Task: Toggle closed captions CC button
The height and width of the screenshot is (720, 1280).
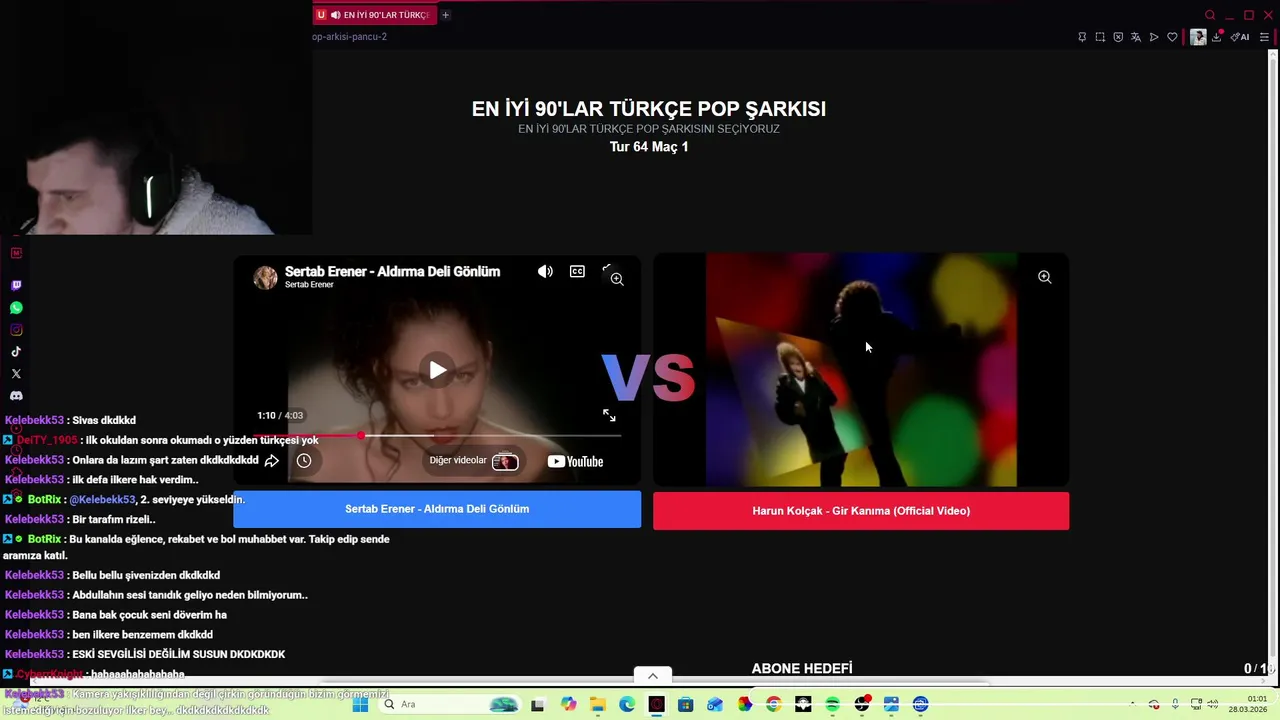Action: coord(577,271)
